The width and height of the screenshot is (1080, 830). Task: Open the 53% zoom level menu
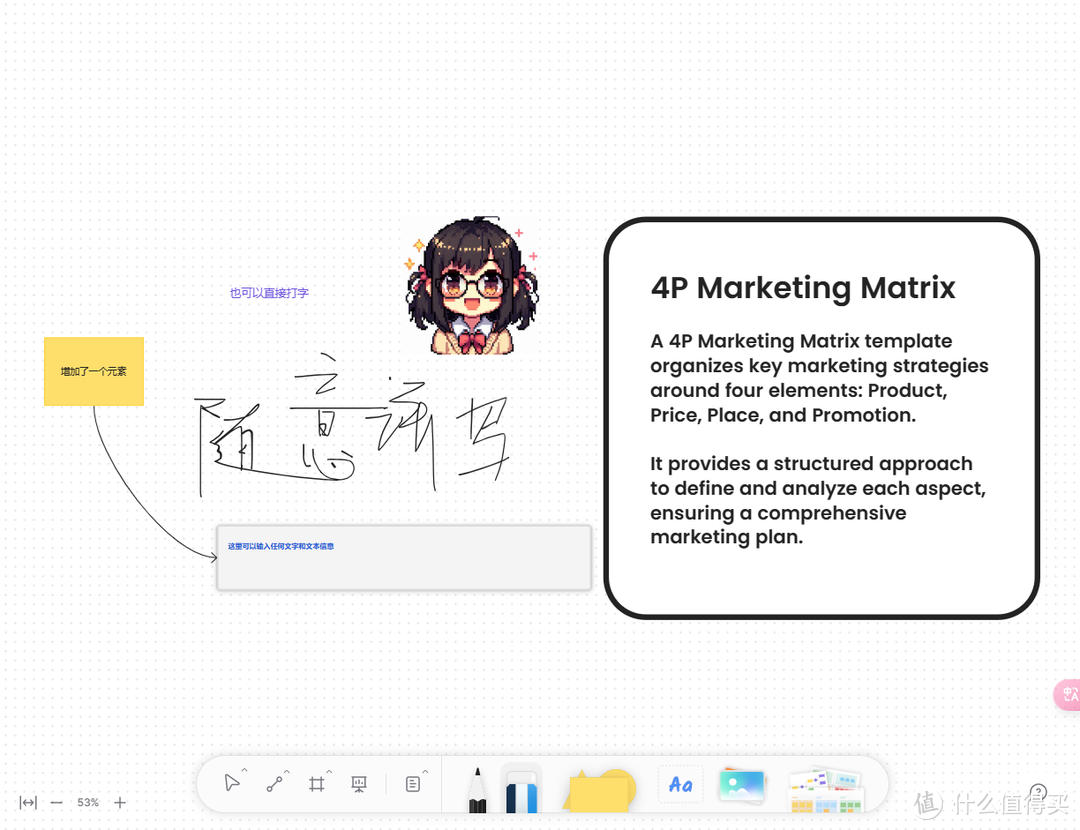(88, 802)
